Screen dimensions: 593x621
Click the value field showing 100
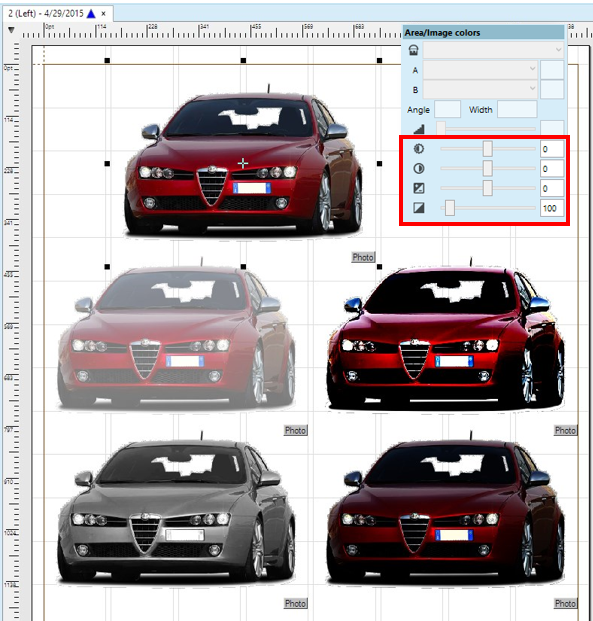(x=552, y=208)
